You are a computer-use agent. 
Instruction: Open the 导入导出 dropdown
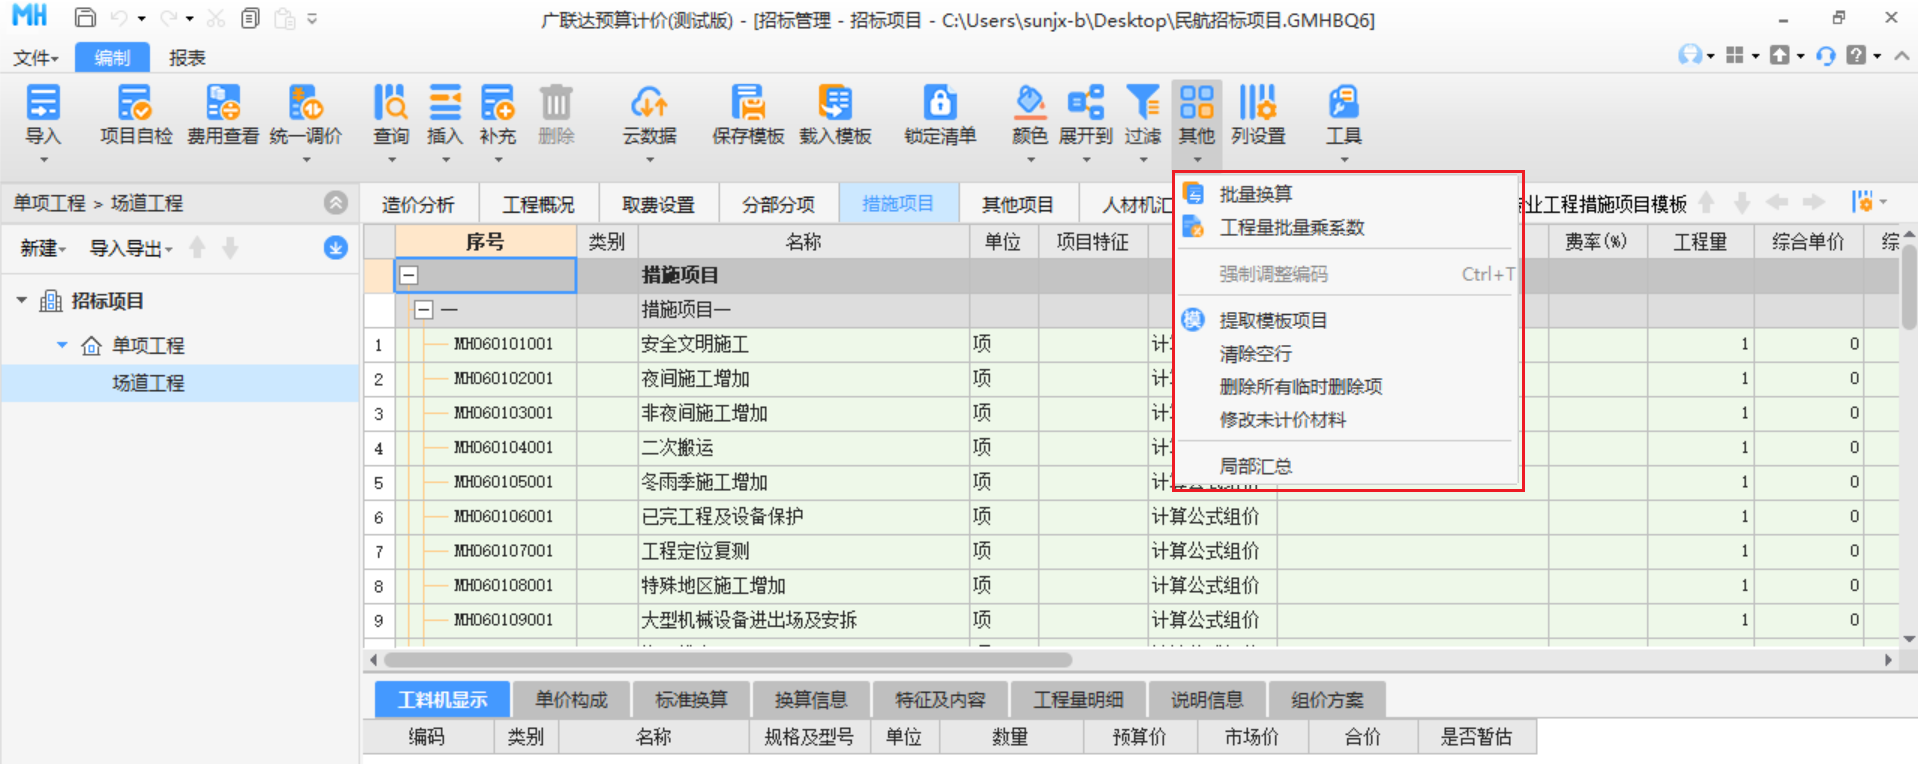131,248
